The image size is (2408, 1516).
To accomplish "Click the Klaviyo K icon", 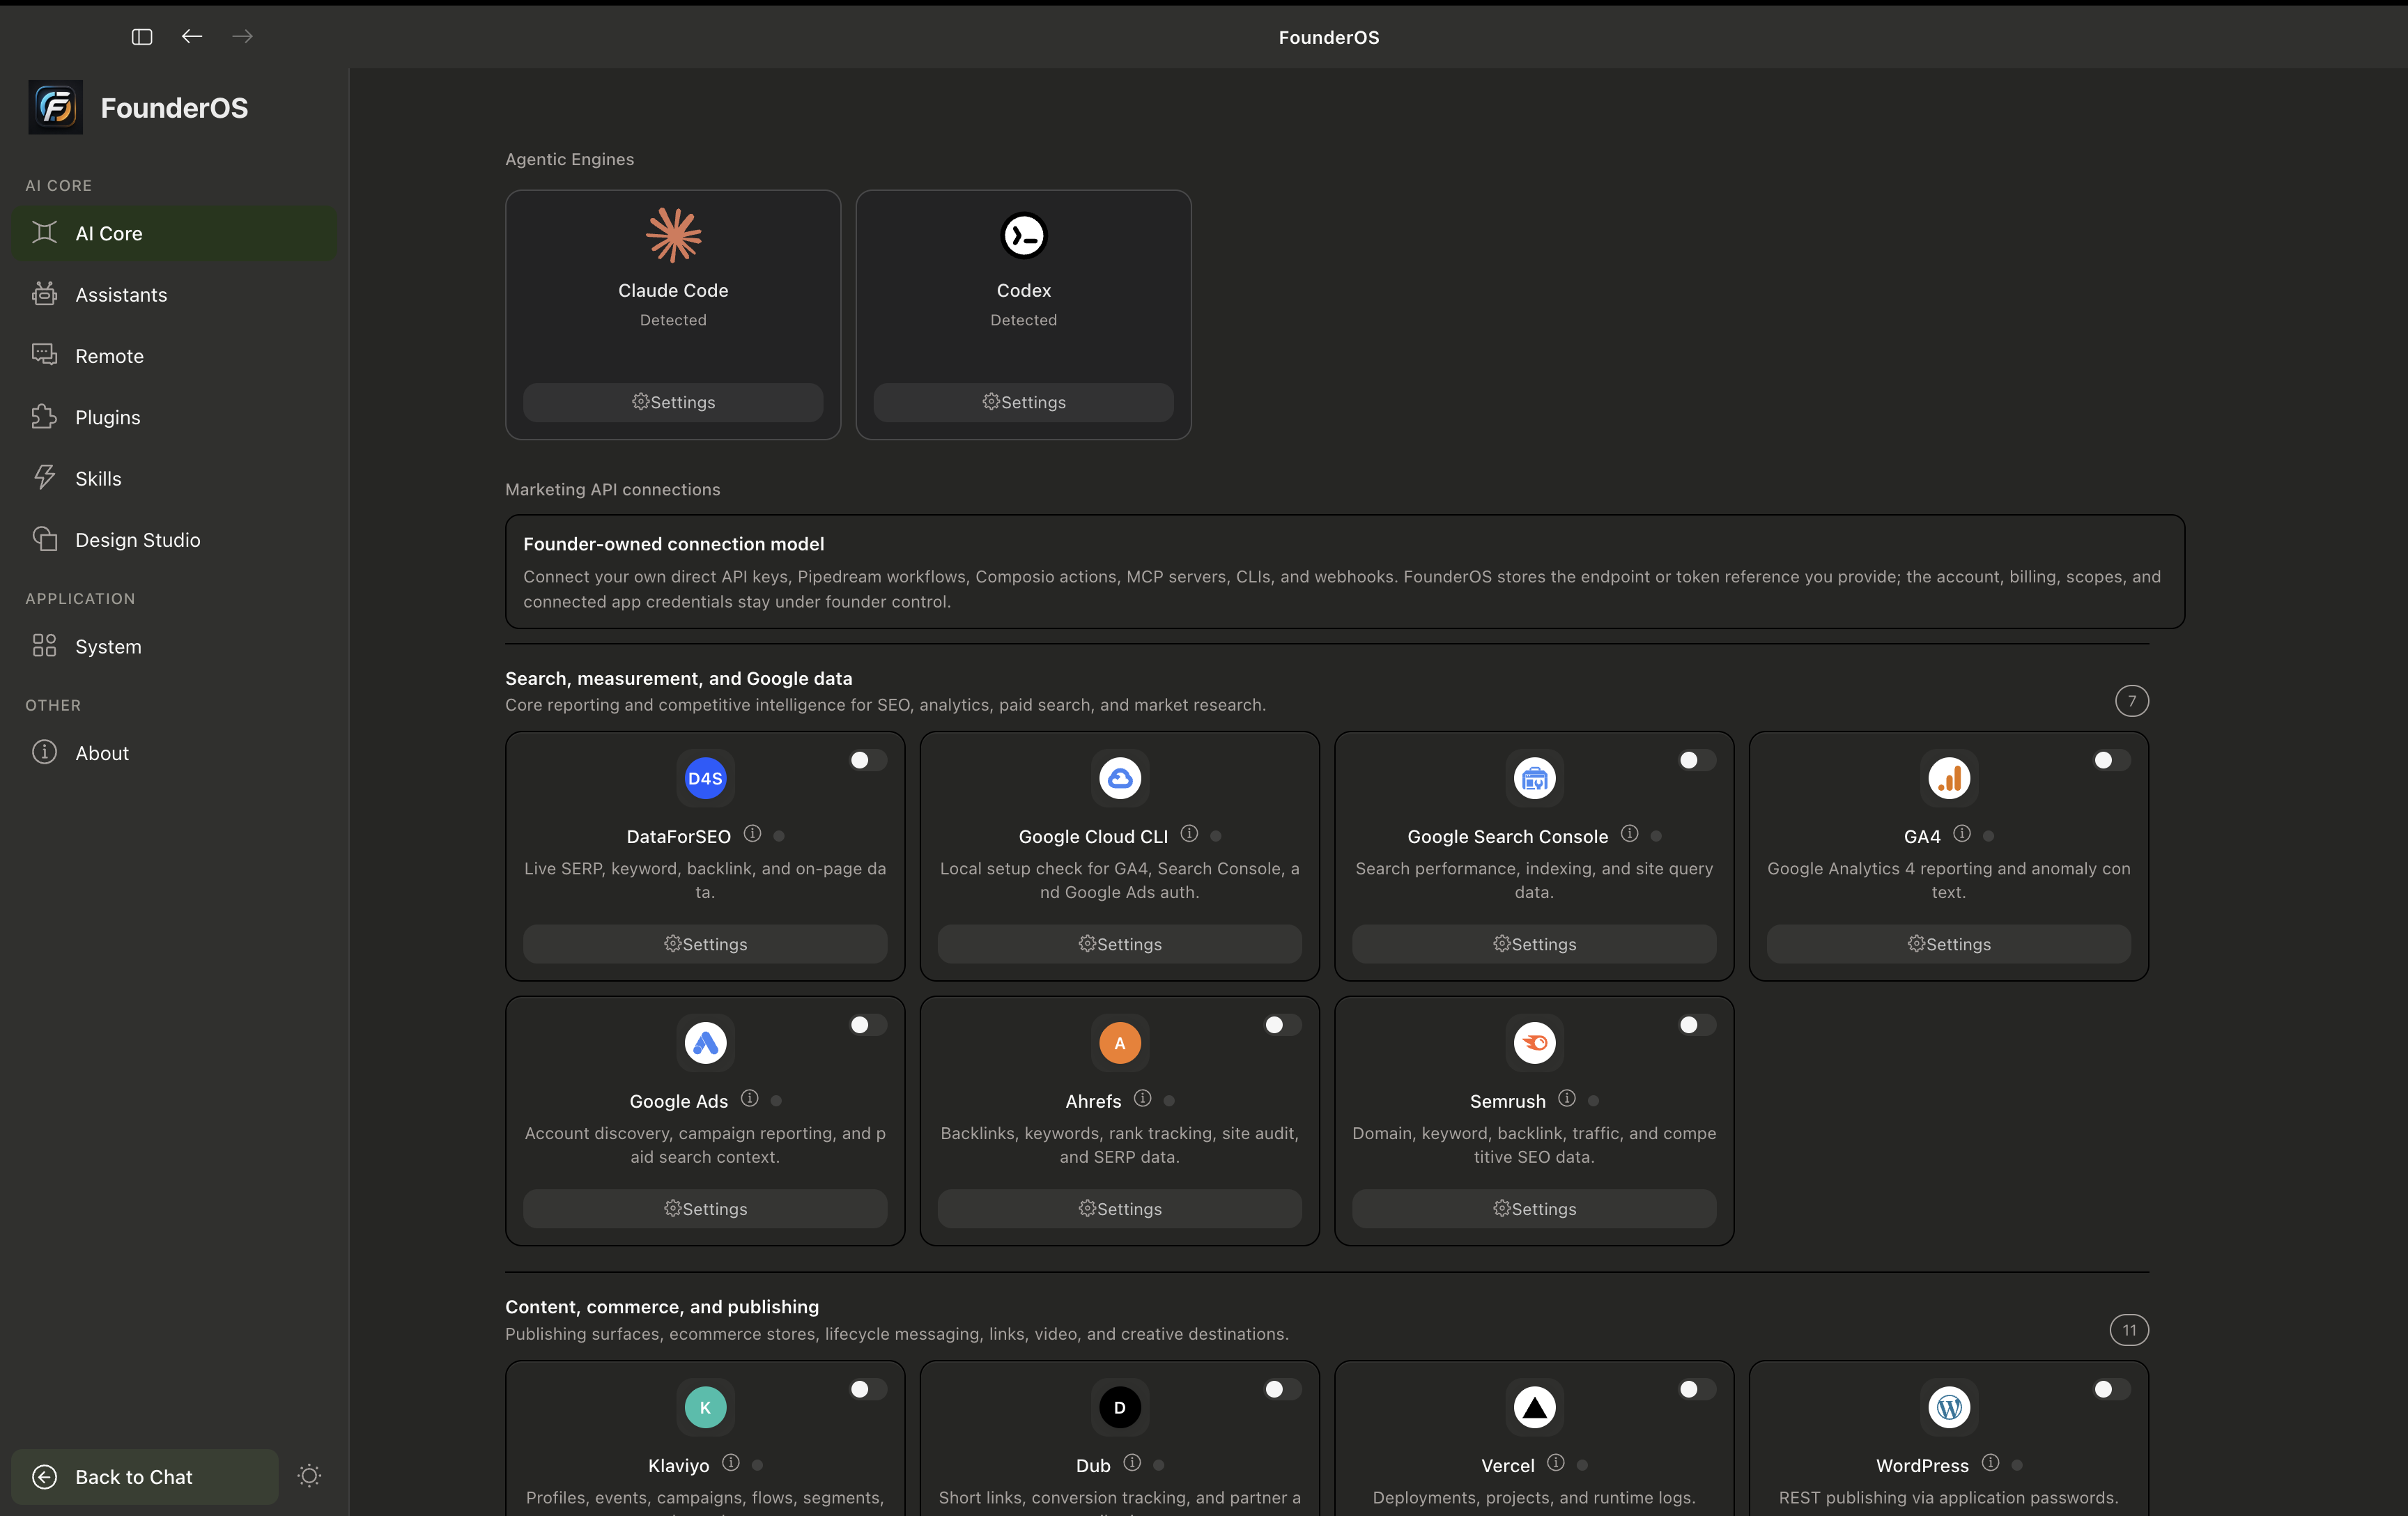I will point(705,1407).
